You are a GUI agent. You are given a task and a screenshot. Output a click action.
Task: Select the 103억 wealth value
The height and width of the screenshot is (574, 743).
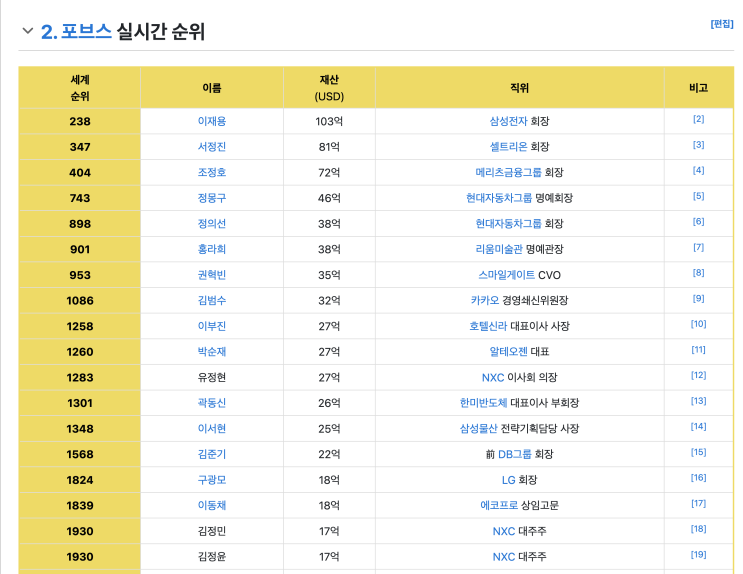(329, 121)
